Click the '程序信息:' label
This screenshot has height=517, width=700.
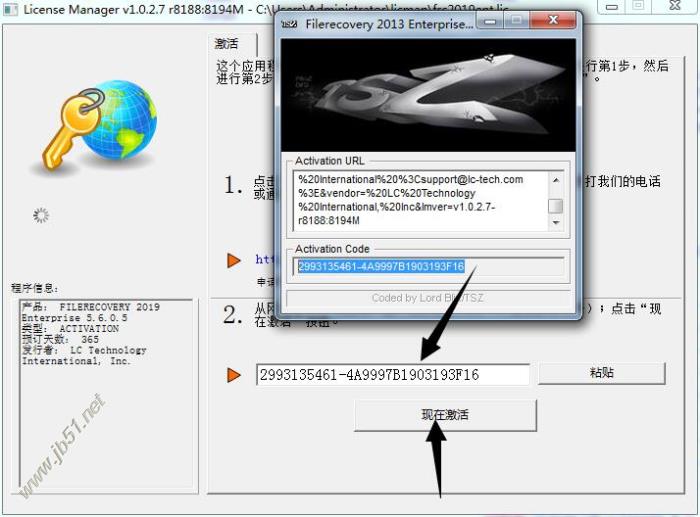(34, 288)
